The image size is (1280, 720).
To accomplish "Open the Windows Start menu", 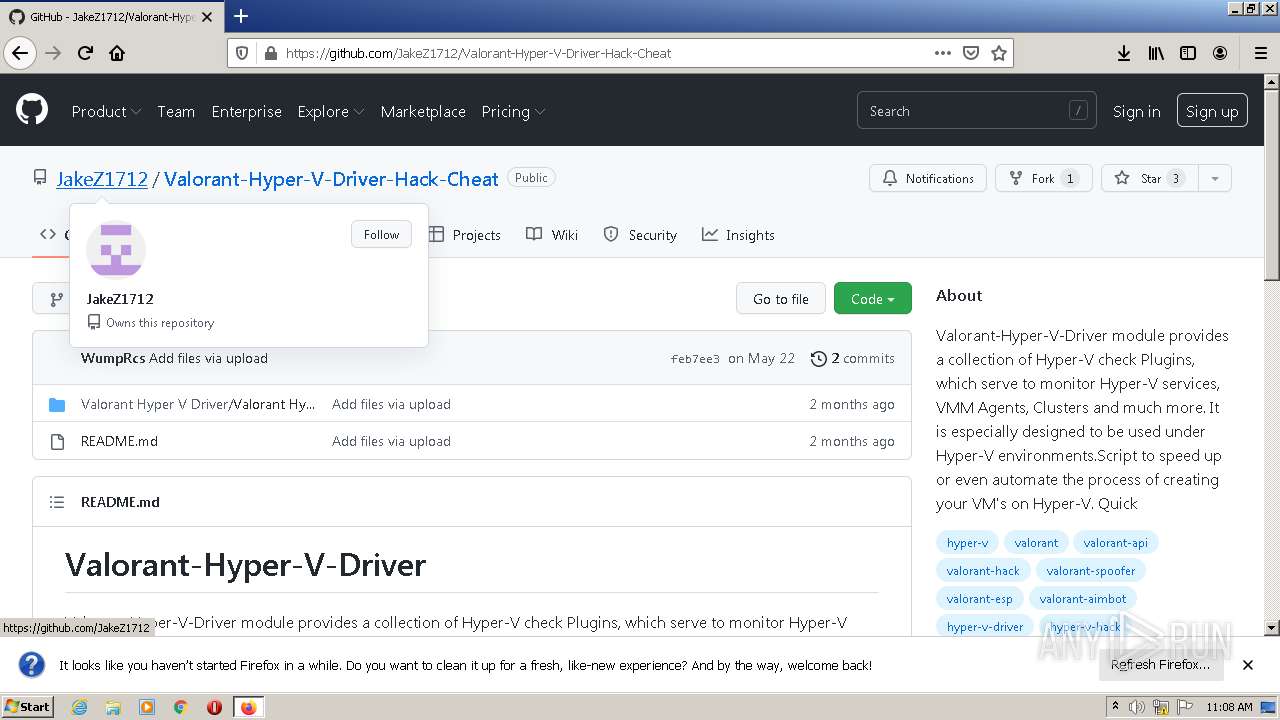I will (x=27, y=707).
